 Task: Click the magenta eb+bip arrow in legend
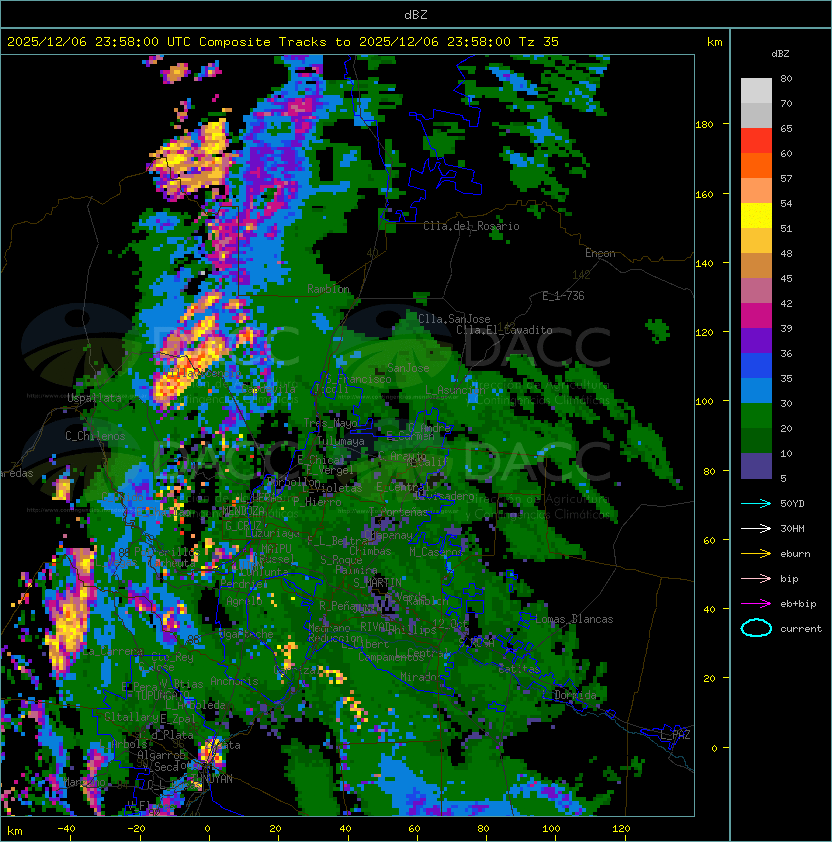pos(756,604)
